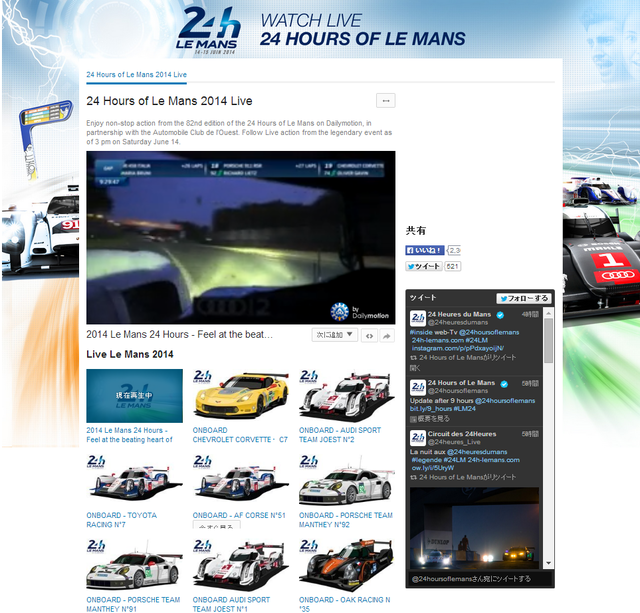The width and height of the screenshot is (640, 613).
Task: Click the Dailymotion logo in the video player
Action: tap(360, 312)
